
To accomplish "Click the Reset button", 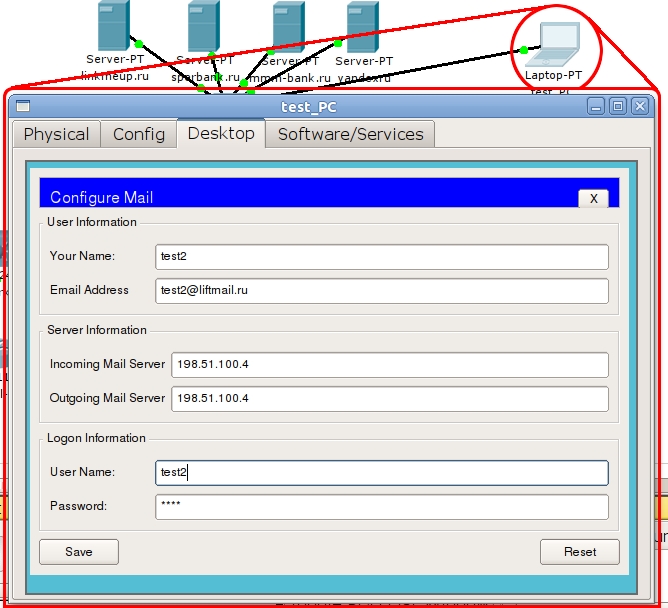I will tap(579, 552).
